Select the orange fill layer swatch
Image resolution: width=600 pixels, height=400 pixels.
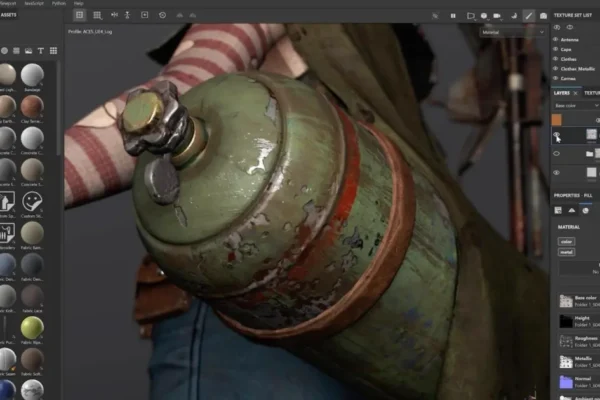pyautogui.click(x=557, y=119)
